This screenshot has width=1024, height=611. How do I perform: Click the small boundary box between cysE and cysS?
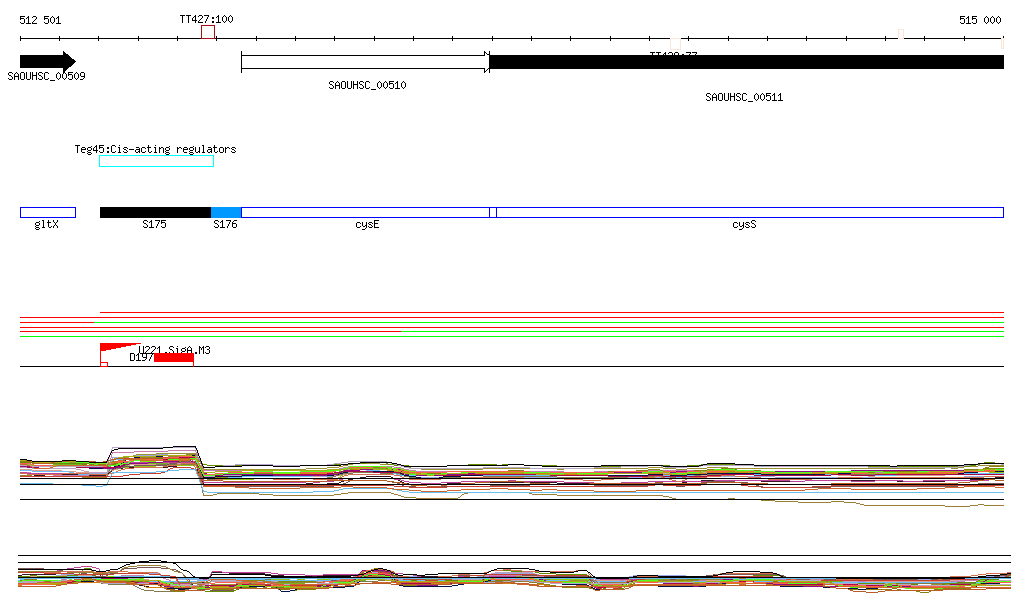[493, 212]
